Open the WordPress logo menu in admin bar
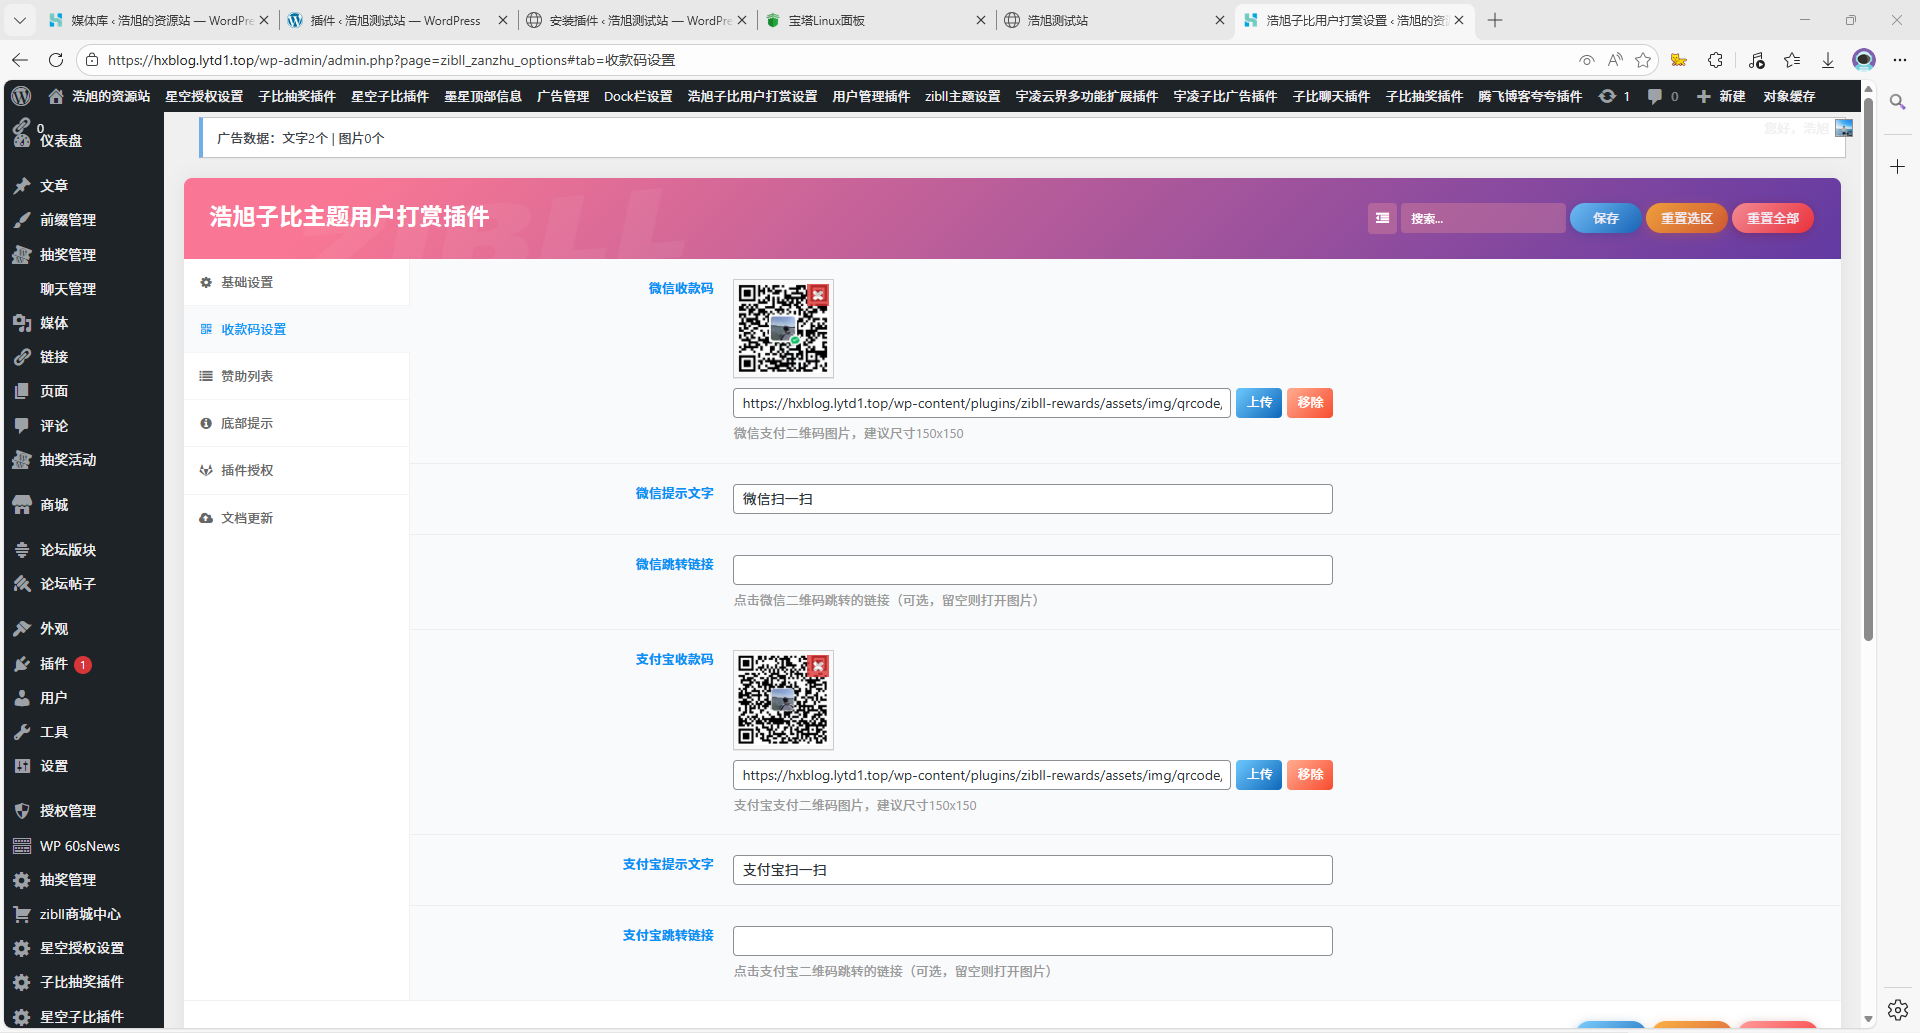Viewport: 1920px width, 1033px height. point(21,96)
